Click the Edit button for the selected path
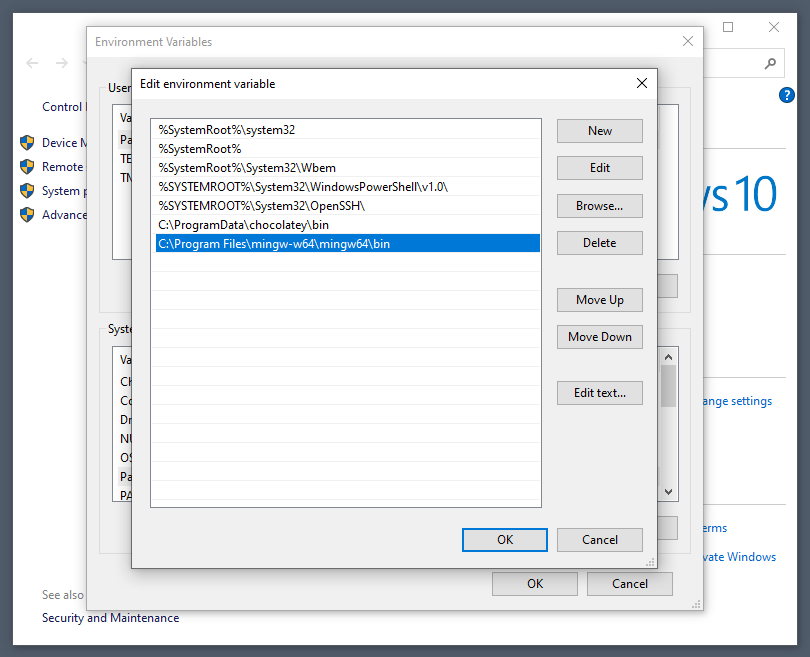The image size is (810, 657). [599, 168]
